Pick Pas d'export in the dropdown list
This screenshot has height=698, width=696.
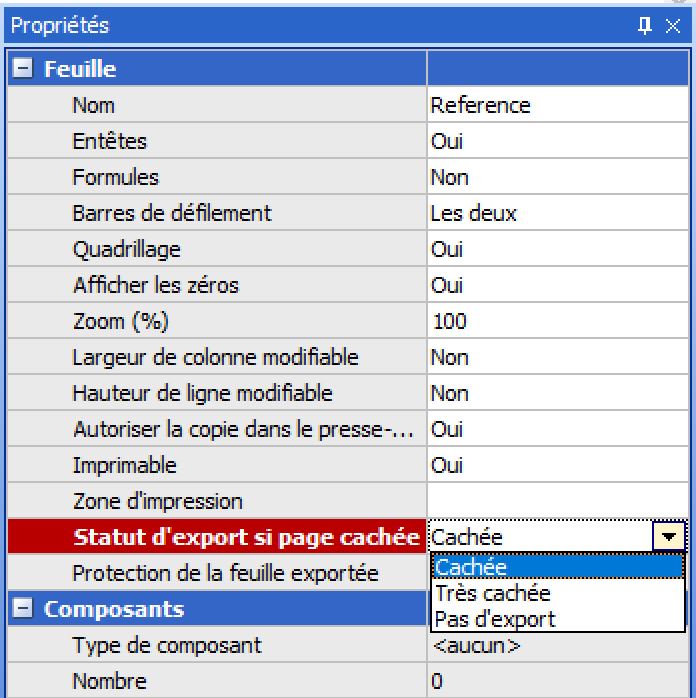click(558, 619)
